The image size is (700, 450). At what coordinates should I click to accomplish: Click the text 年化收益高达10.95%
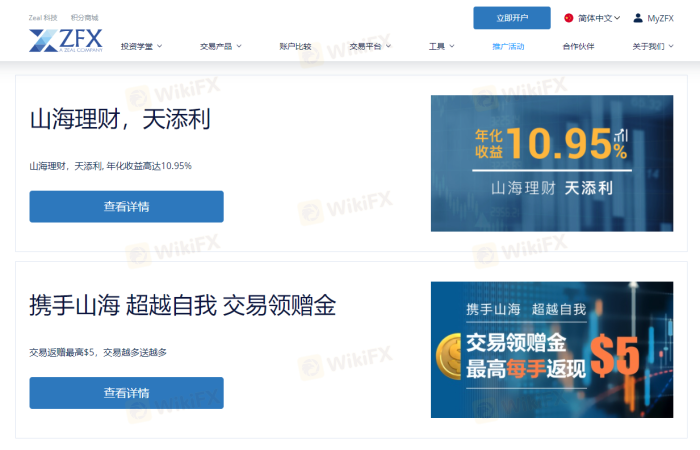149,166
